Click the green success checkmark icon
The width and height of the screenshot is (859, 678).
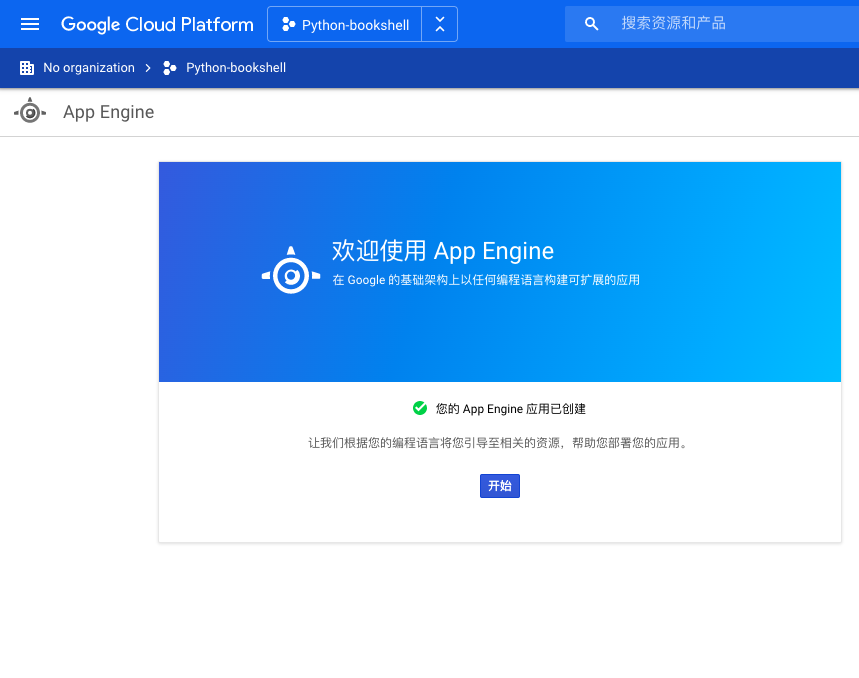tap(420, 409)
